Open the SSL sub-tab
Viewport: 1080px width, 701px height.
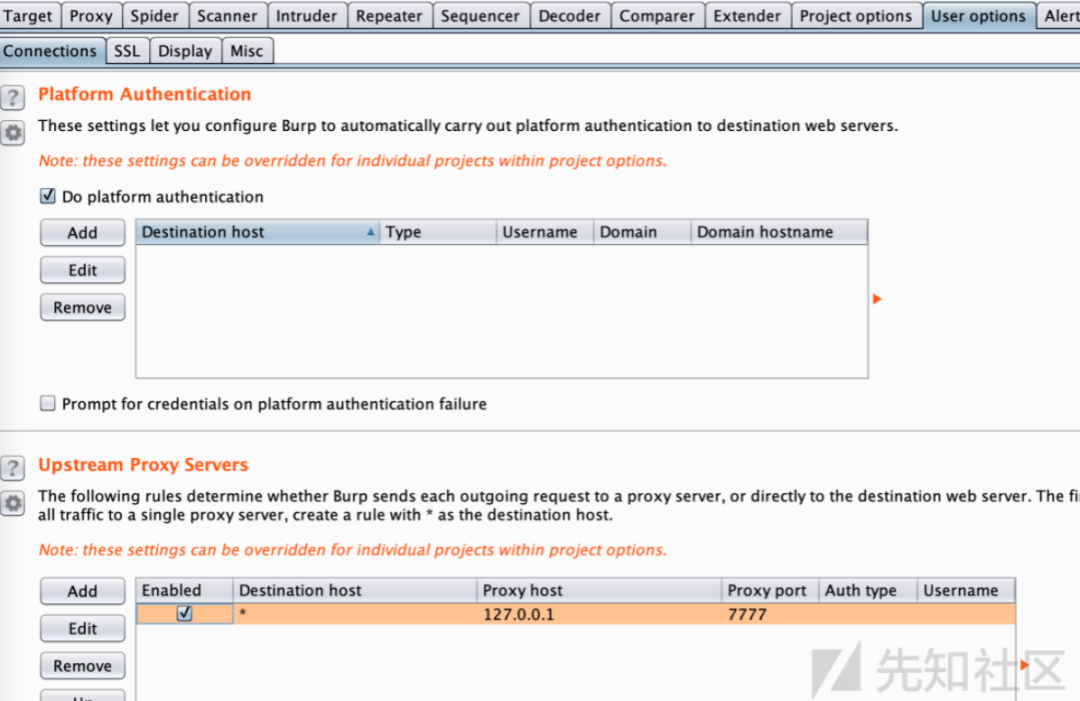[127, 51]
